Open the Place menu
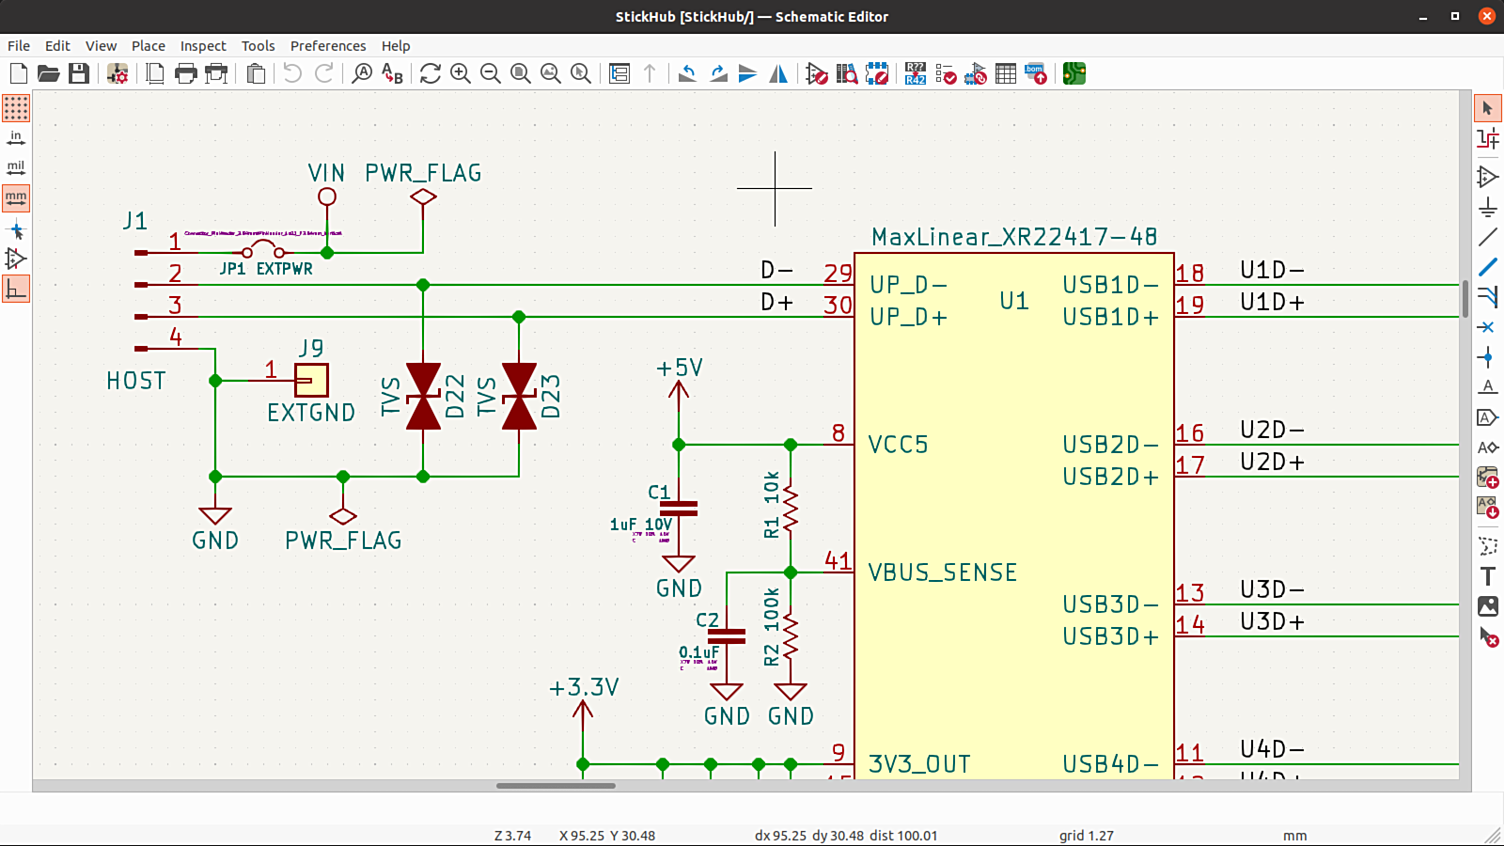The width and height of the screenshot is (1504, 846). (x=148, y=46)
